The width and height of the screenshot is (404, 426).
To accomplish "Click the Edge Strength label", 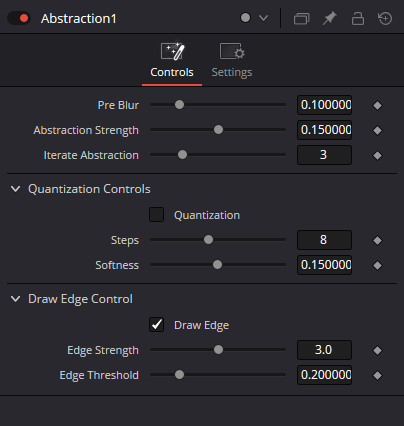I will [103, 351].
